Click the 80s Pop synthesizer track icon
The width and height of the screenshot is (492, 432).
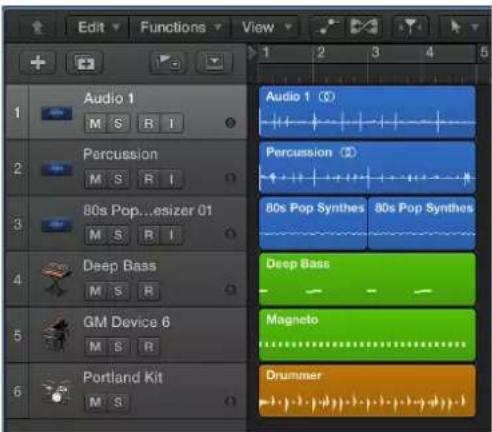tap(56, 225)
